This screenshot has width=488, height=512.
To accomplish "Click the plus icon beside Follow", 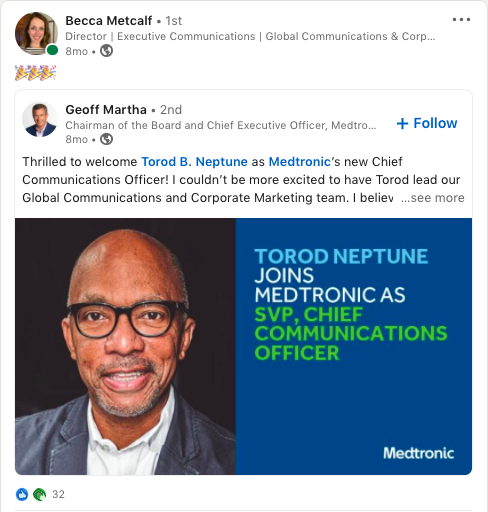I will 402,123.
